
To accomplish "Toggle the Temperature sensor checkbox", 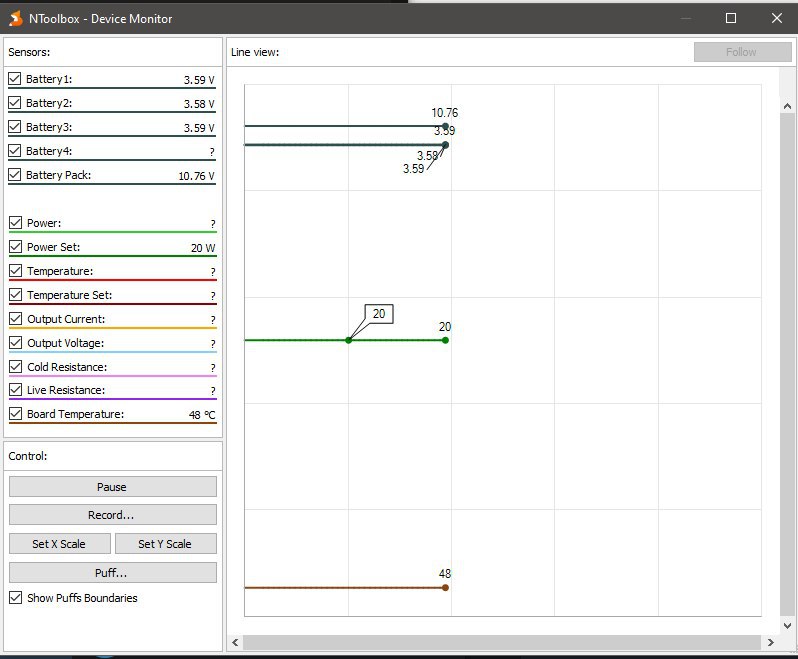I will (x=16, y=271).
